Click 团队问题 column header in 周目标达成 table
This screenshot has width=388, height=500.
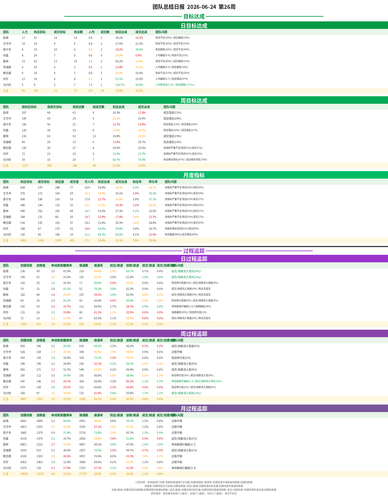[x=169, y=107]
